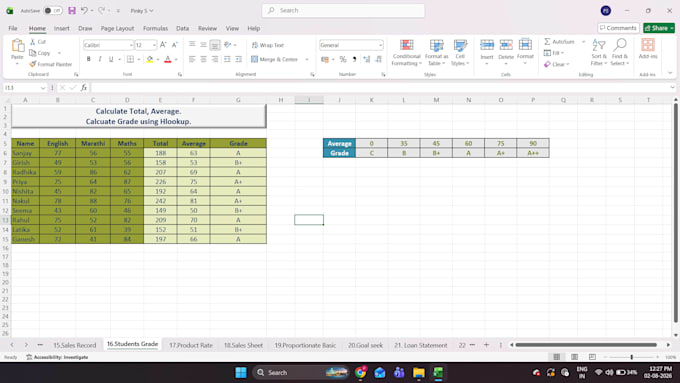The height and width of the screenshot is (383, 680).
Task: Expand the font size dropdown
Action: 154,45
